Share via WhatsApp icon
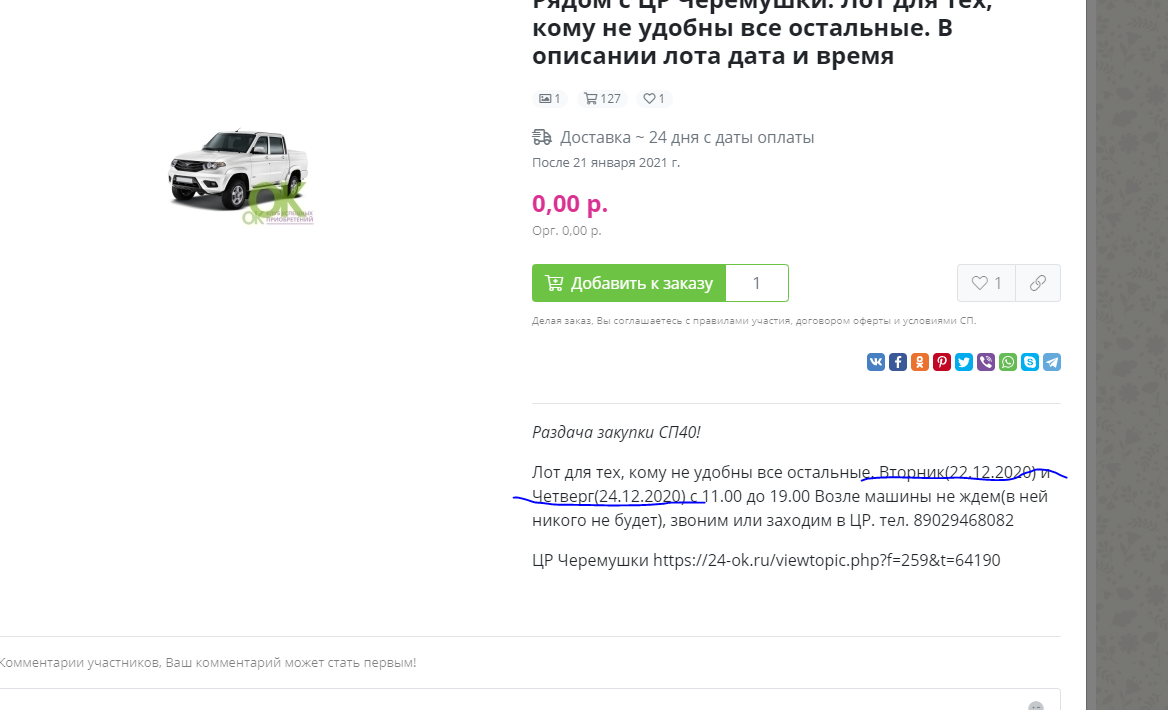The image size is (1168, 710). click(1008, 362)
